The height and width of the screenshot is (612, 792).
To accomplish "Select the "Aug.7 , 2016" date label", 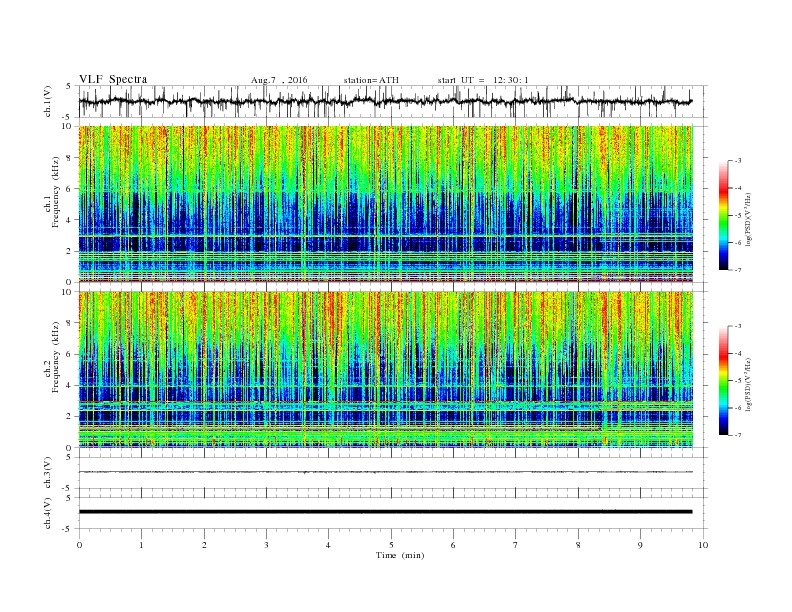I will [x=279, y=80].
